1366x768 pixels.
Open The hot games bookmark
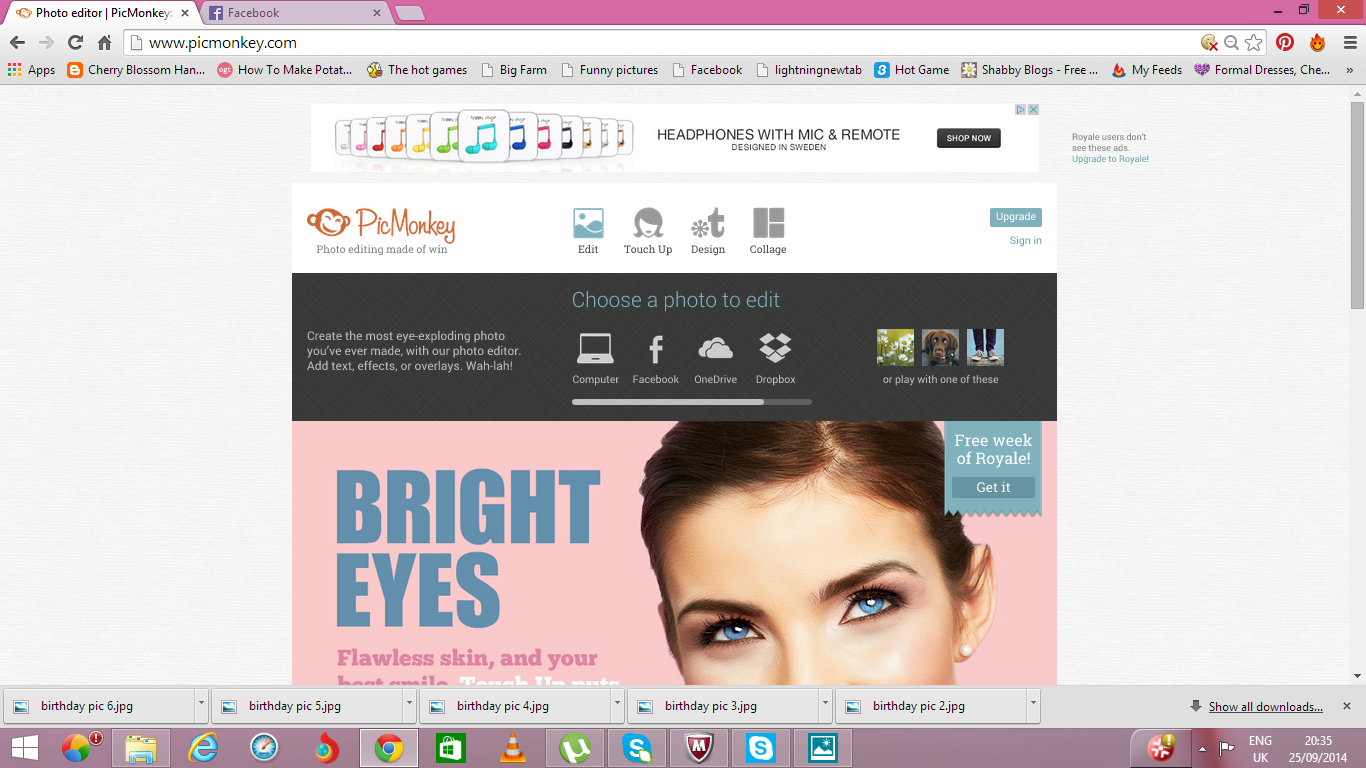point(417,70)
